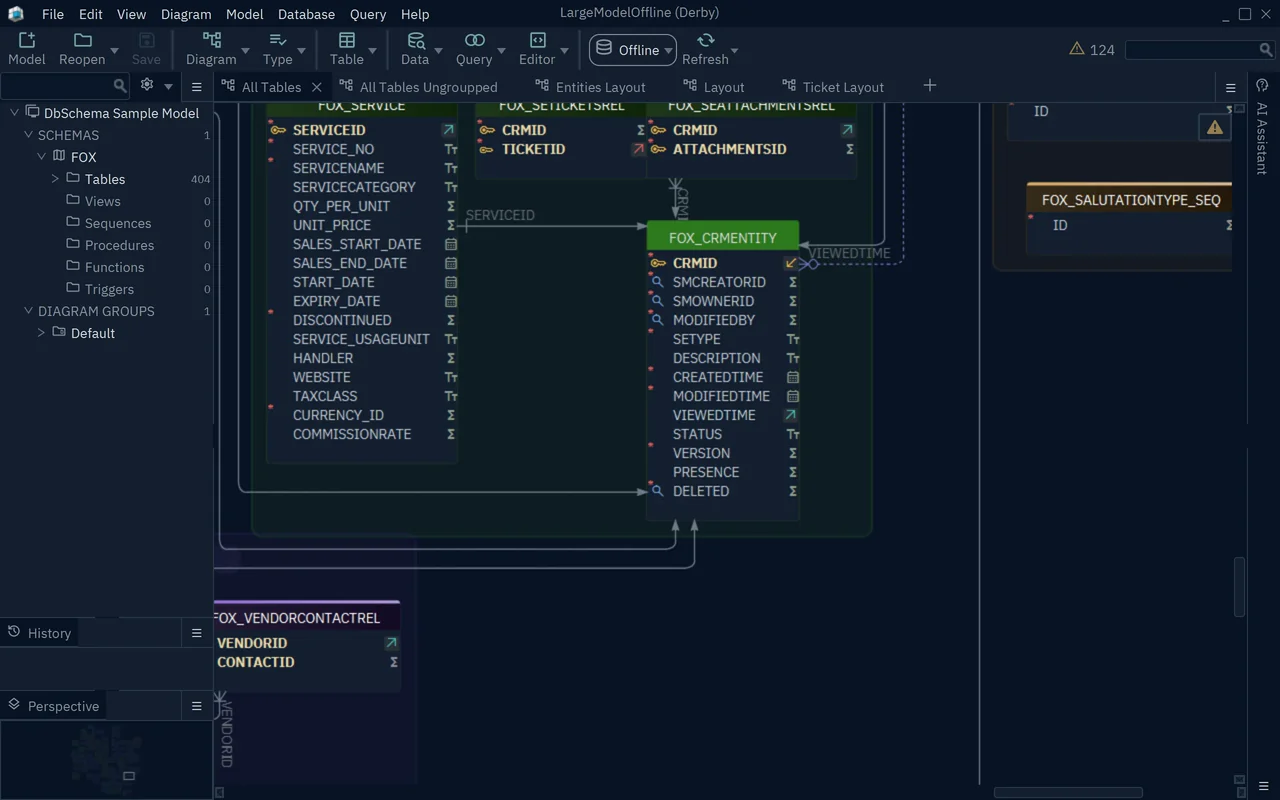The width and height of the screenshot is (1280, 800).
Task: Open the History panel menu icon
Action: (197, 633)
